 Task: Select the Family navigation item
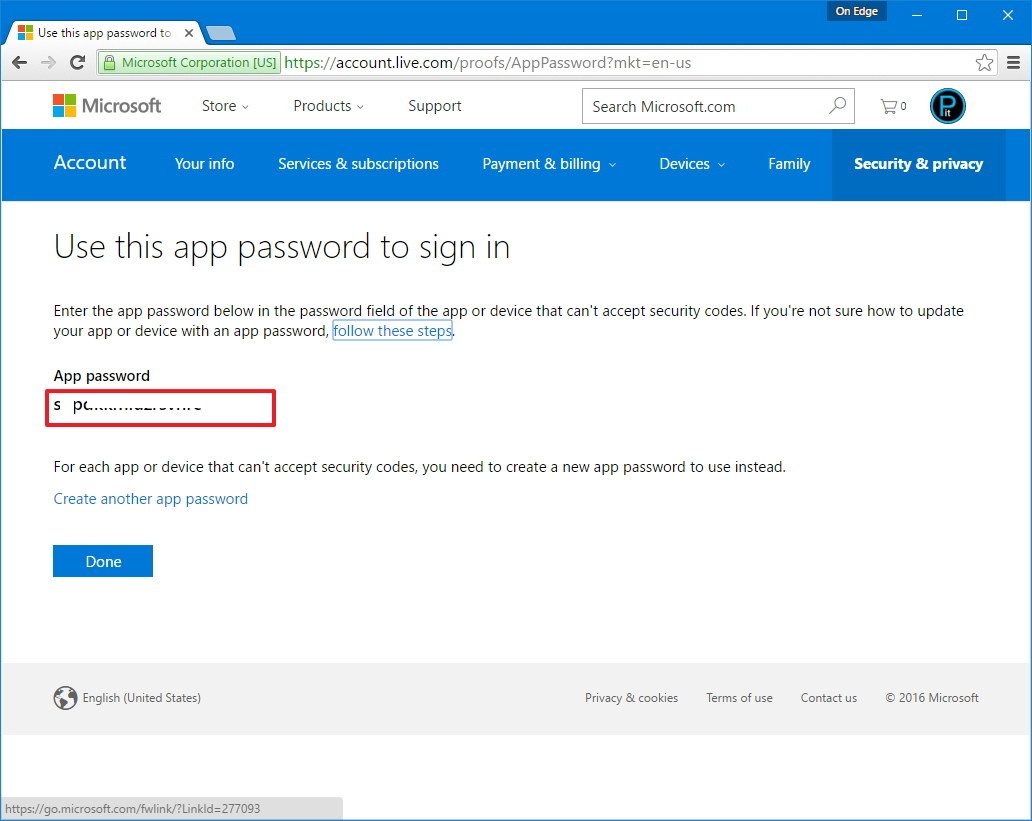pyautogui.click(x=789, y=164)
